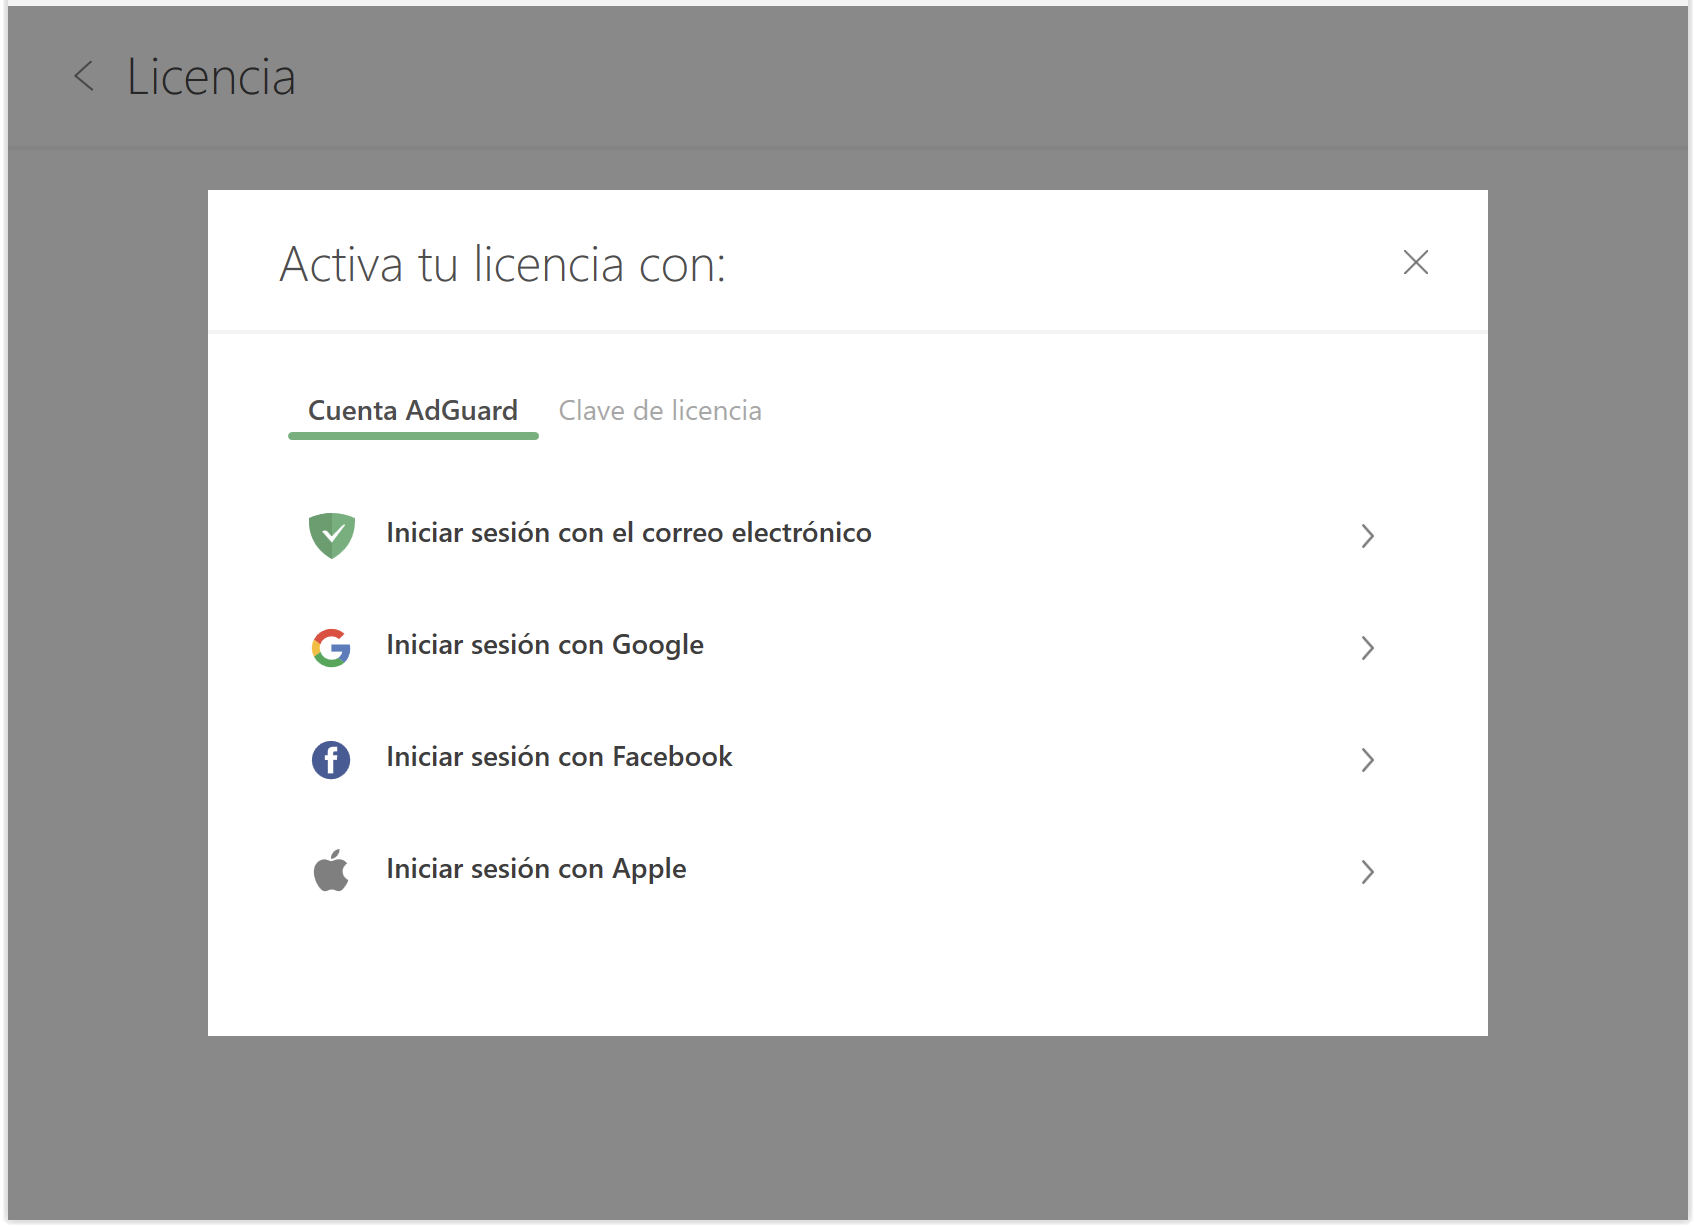Click the Google logo icon
The width and height of the screenshot is (1694, 1226).
tap(331, 648)
